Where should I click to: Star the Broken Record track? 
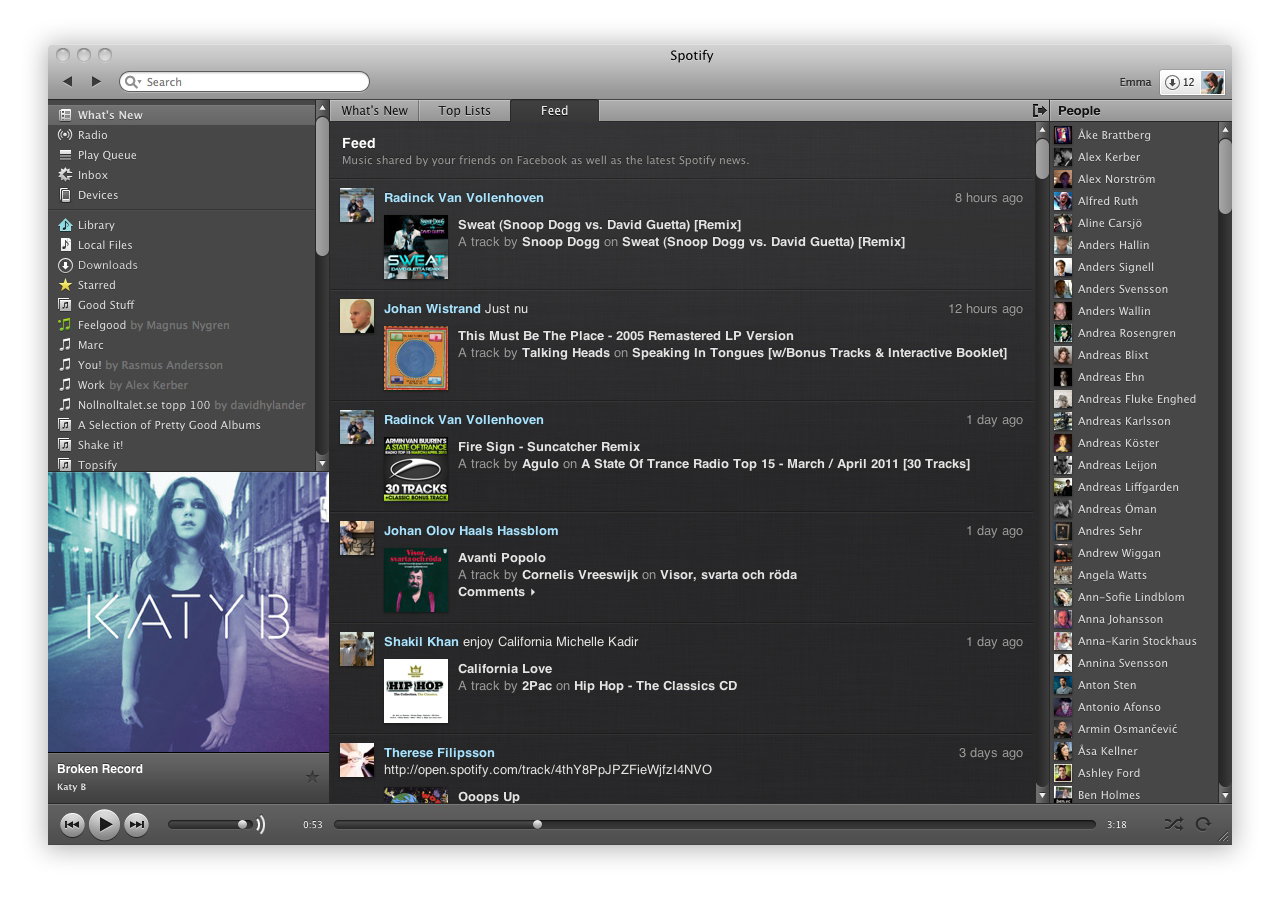pyautogui.click(x=312, y=777)
